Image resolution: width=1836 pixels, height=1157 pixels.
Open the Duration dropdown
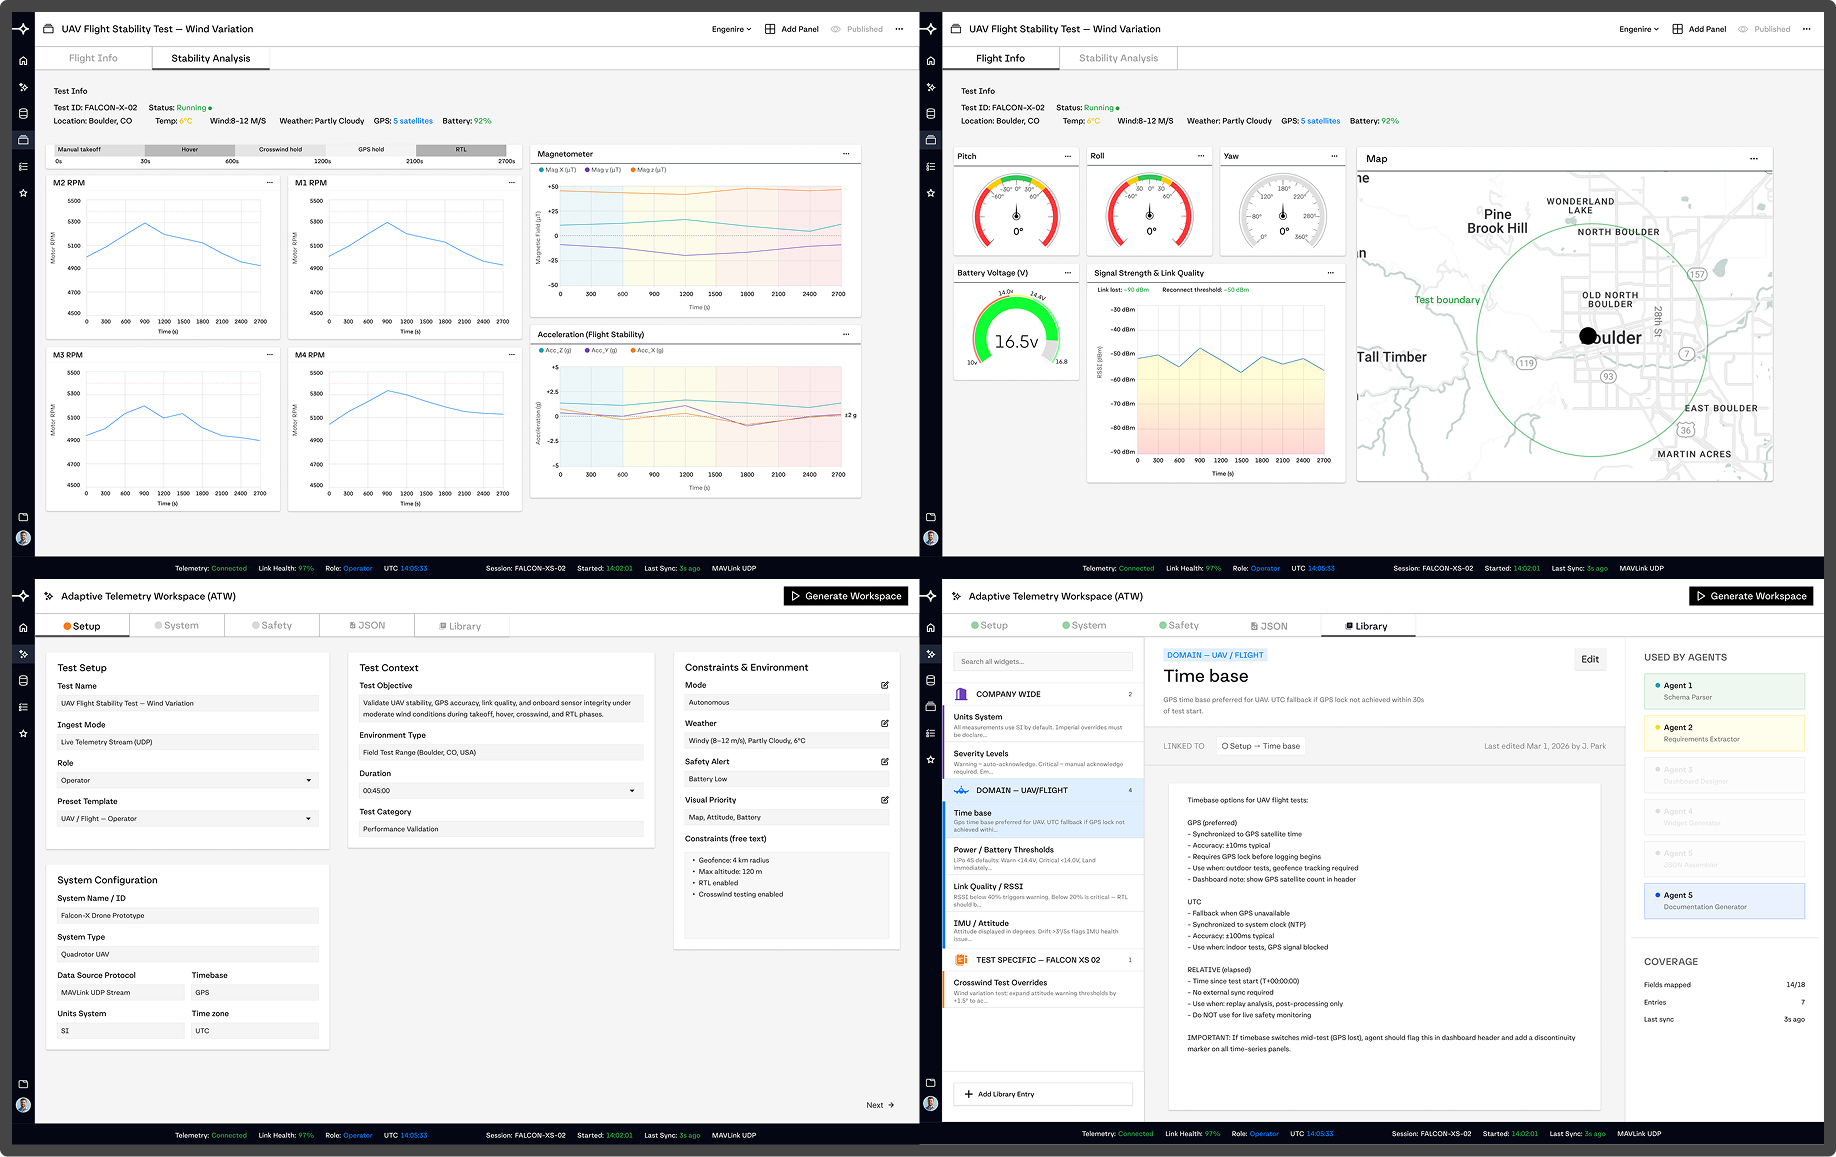pyautogui.click(x=501, y=791)
